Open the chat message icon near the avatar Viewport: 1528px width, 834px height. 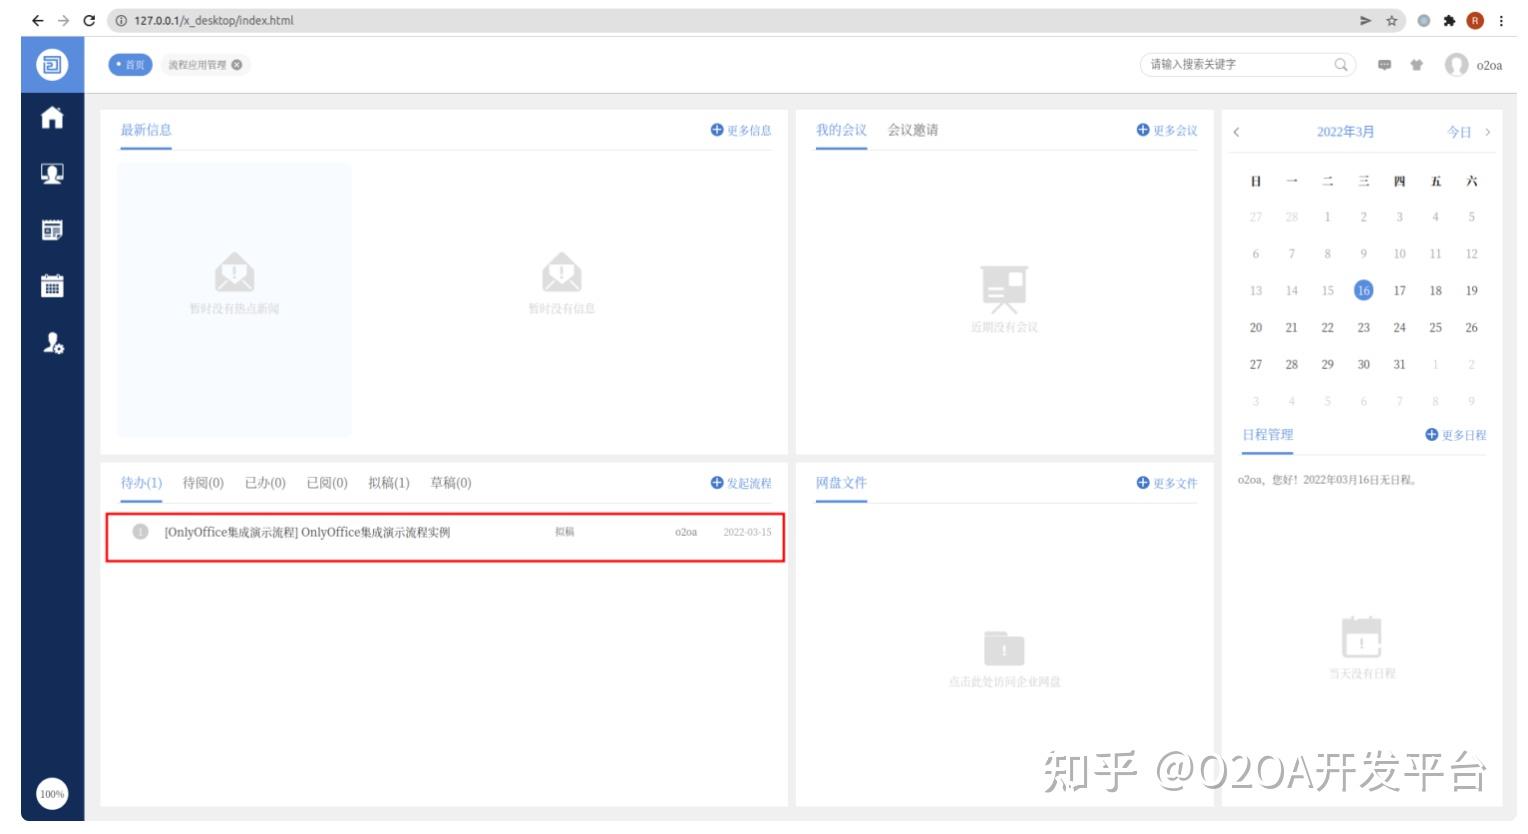pyautogui.click(x=1384, y=65)
